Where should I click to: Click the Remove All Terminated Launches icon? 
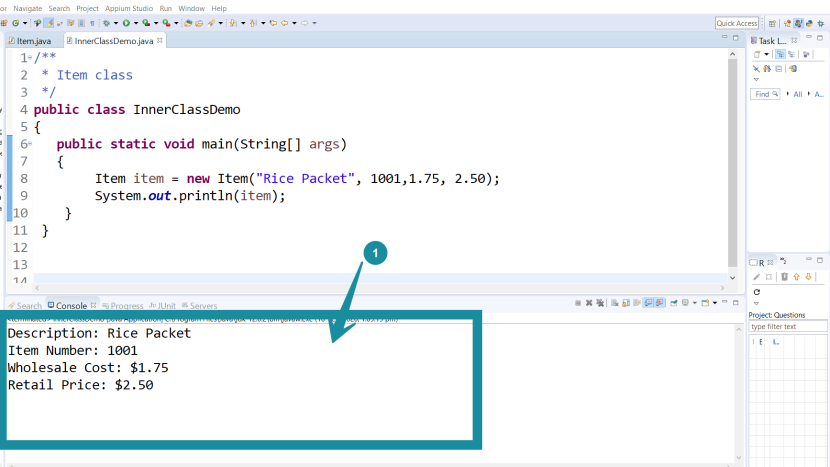[600, 303]
